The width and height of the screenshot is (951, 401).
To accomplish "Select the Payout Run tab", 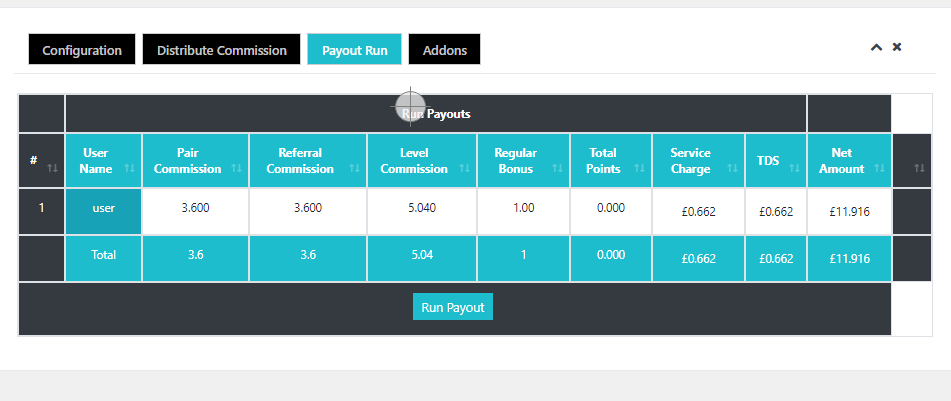I will pos(354,50).
